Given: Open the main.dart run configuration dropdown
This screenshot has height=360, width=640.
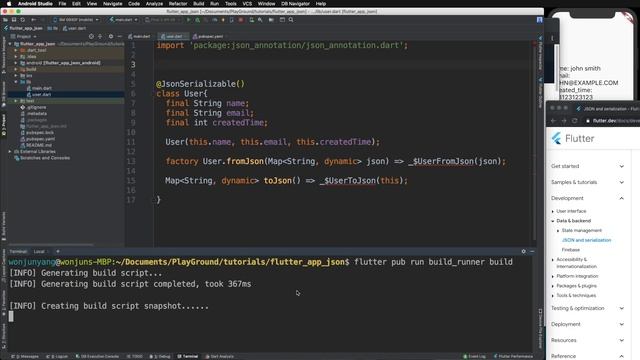Looking at the screenshot, I should click(x=123, y=20).
